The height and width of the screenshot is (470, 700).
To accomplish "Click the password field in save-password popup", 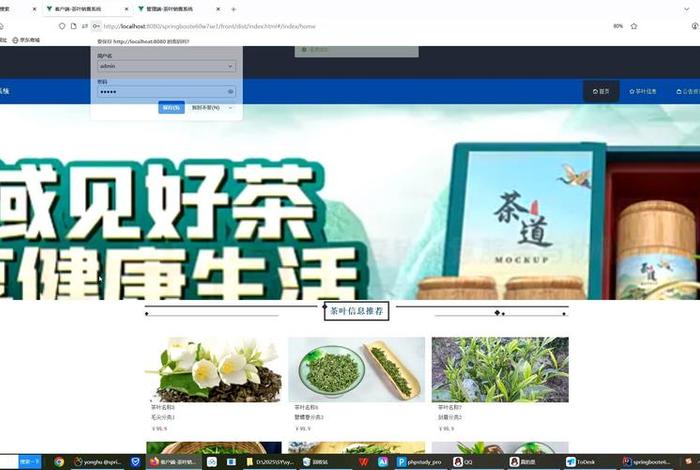I will (x=167, y=92).
